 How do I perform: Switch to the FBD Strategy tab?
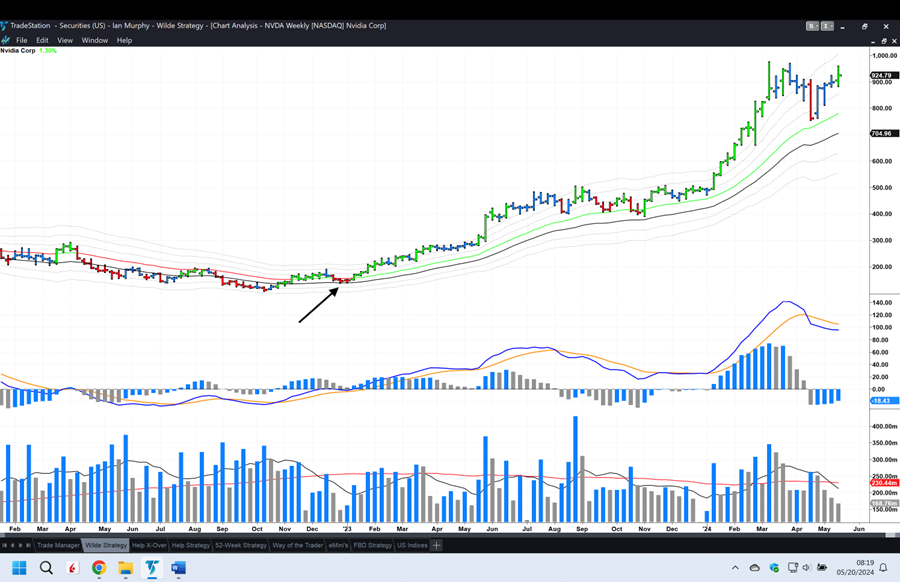click(373, 545)
